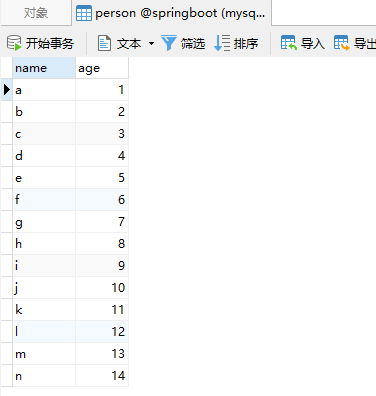Open filter via 筛选 label
Viewport: 376px width, 396px height.
coord(193,44)
